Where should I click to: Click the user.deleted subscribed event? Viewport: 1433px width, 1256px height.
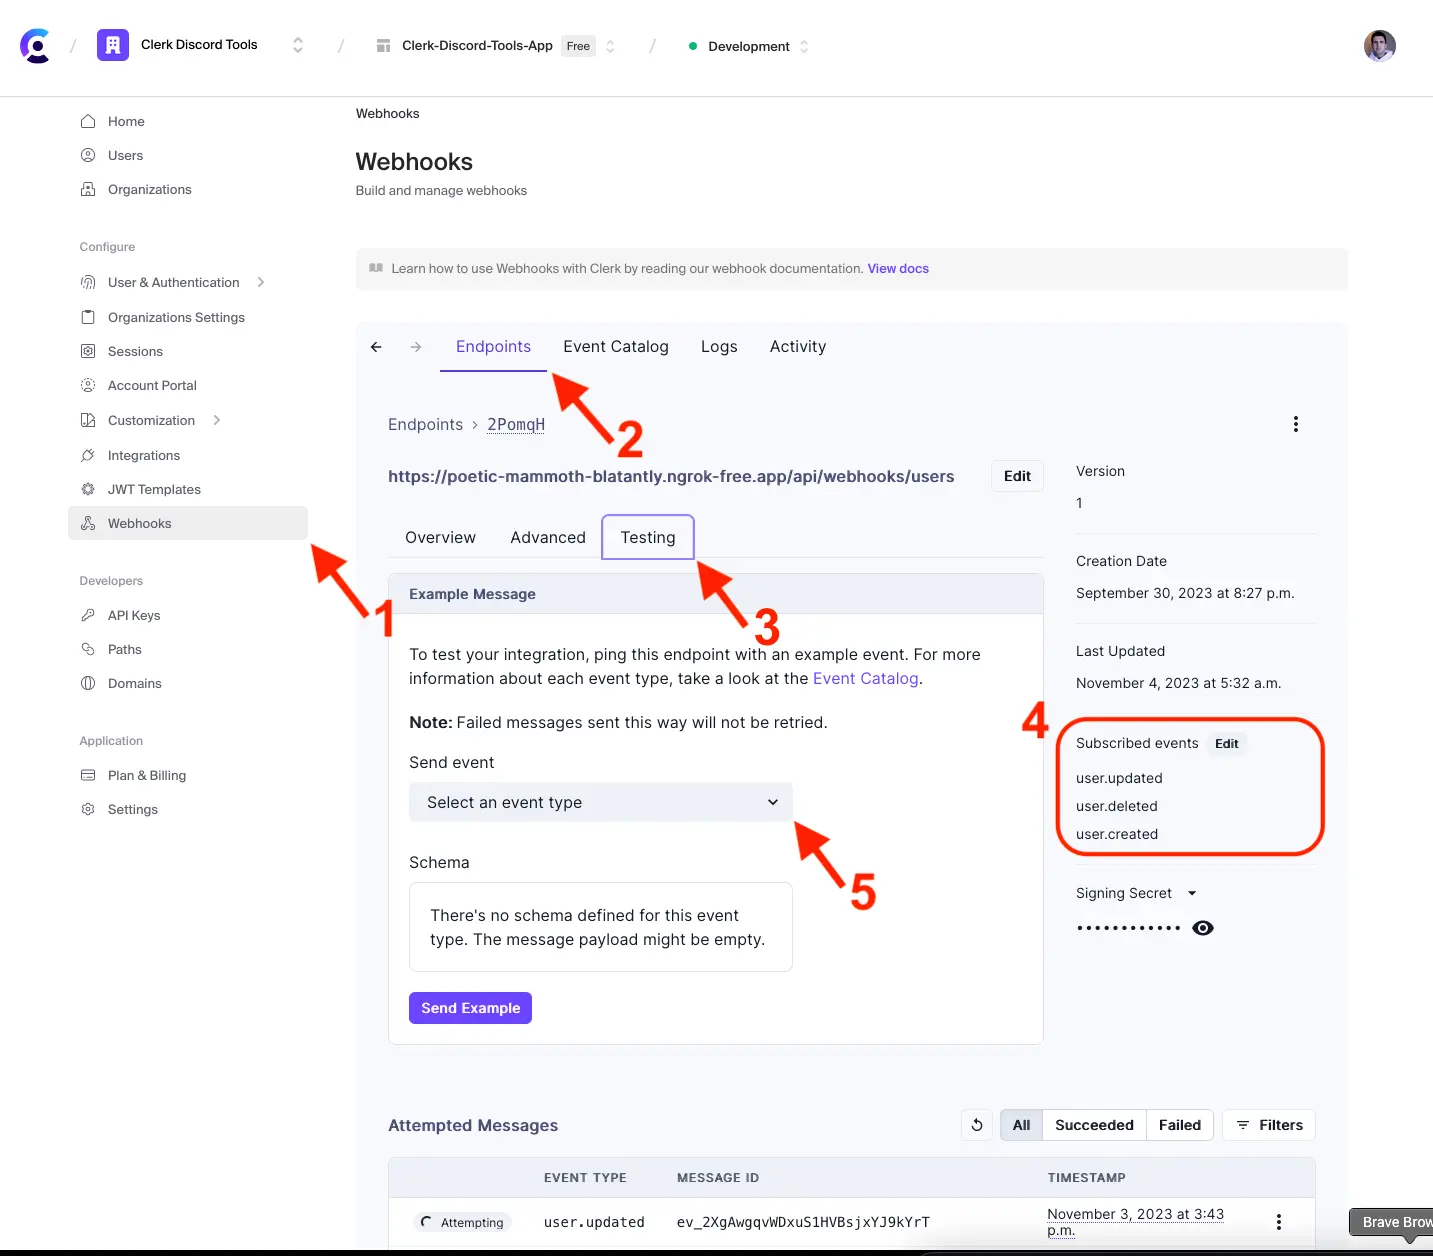coord(1116,806)
